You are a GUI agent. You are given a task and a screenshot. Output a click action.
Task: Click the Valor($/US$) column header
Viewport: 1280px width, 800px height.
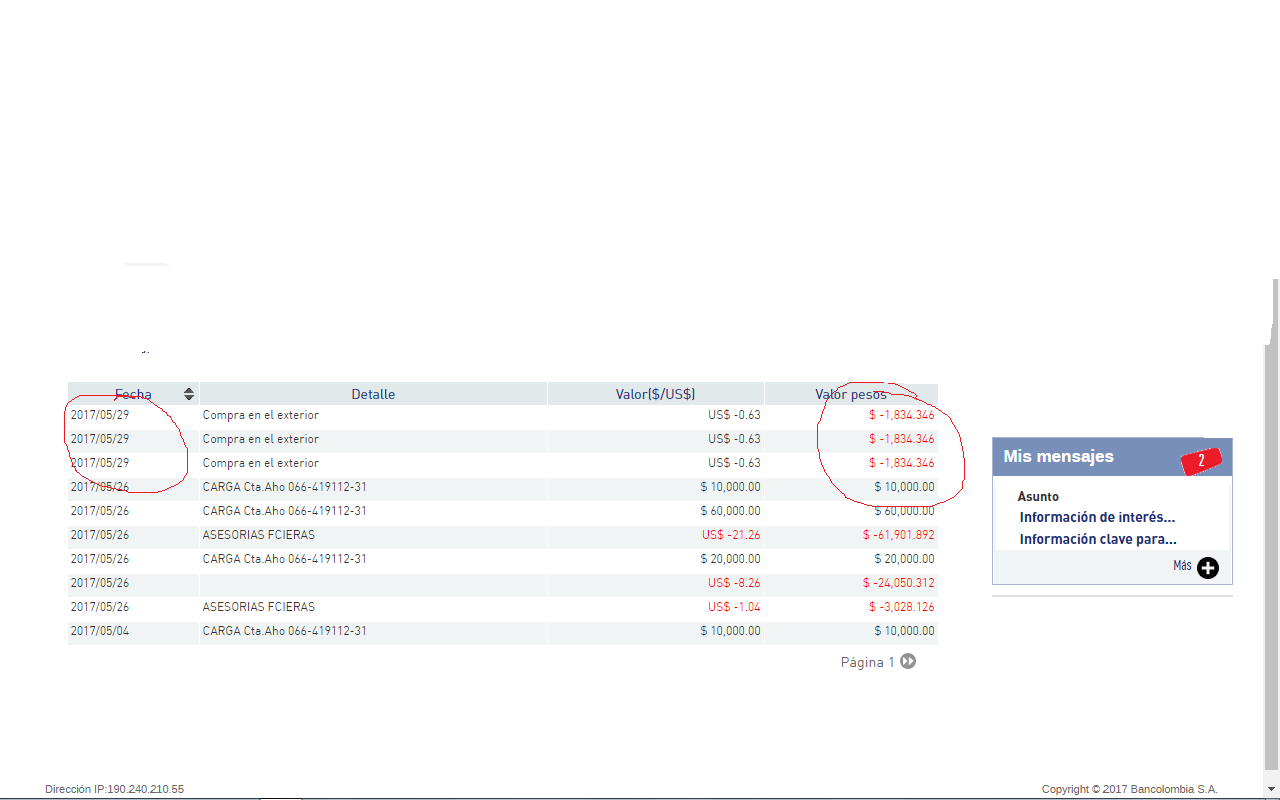tap(656, 394)
